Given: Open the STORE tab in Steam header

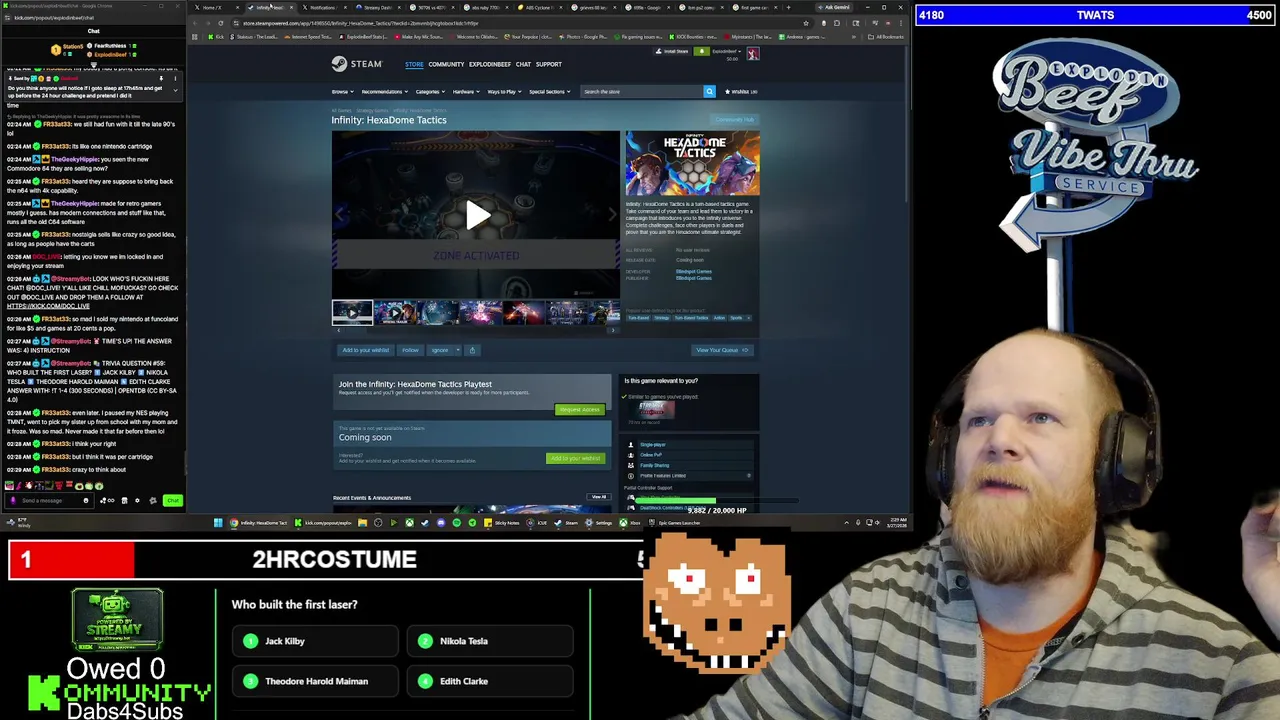Looking at the screenshot, I should tap(414, 64).
